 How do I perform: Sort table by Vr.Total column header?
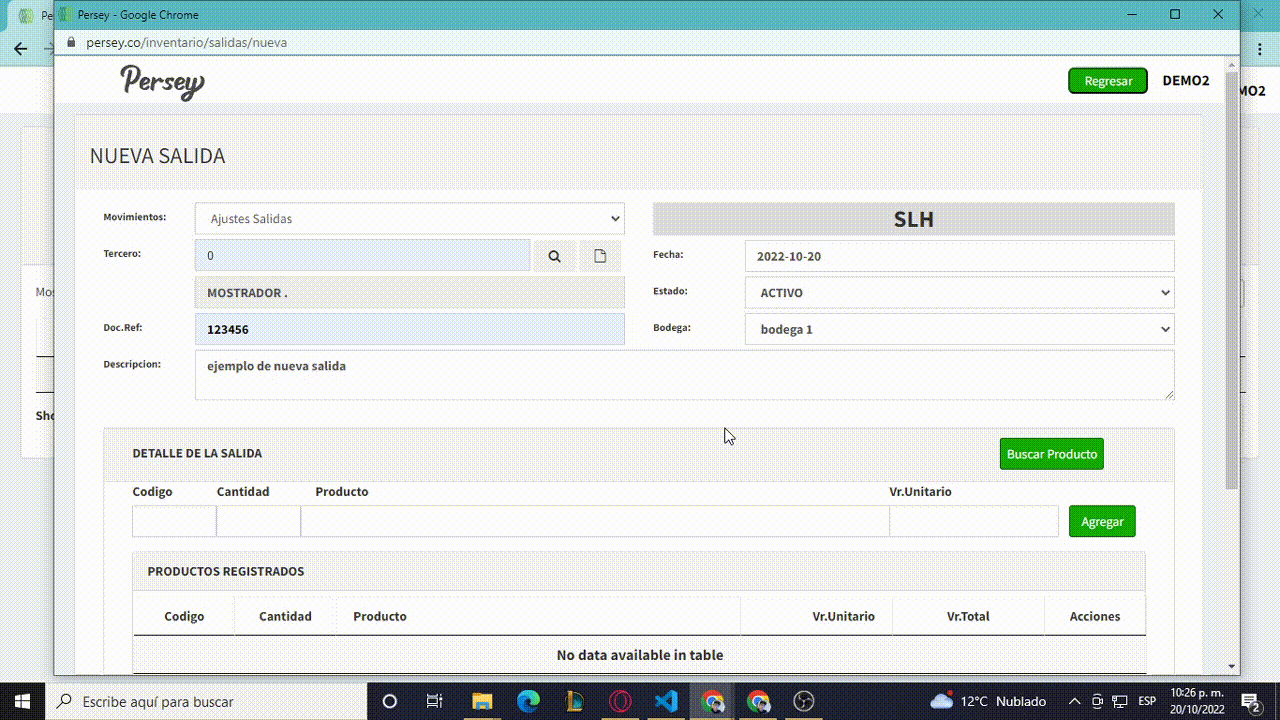pos(967,616)
